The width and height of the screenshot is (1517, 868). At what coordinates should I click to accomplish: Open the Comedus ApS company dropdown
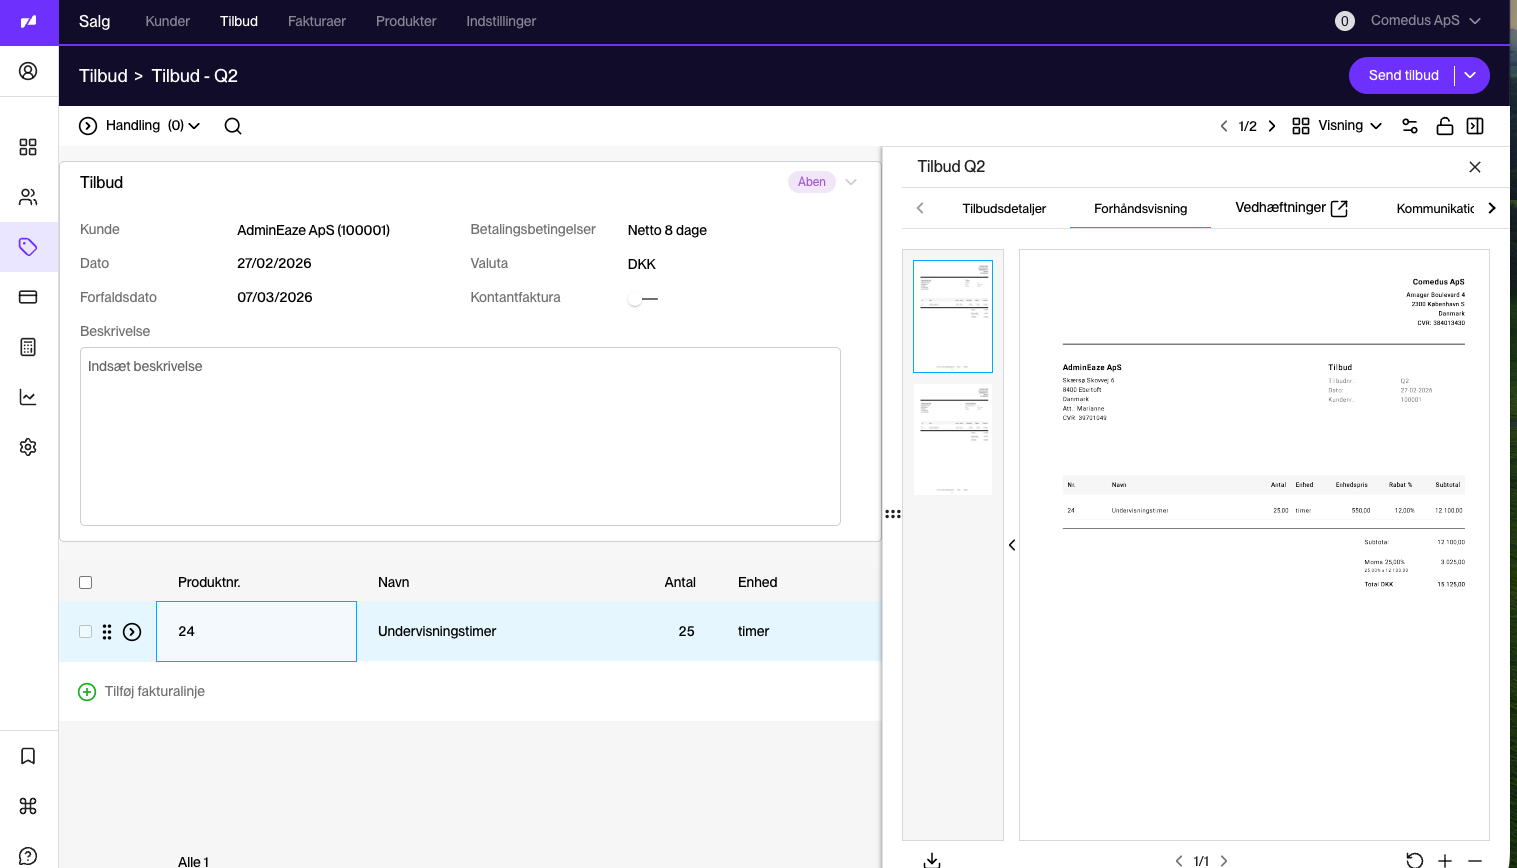click(x=1426, y=20)
